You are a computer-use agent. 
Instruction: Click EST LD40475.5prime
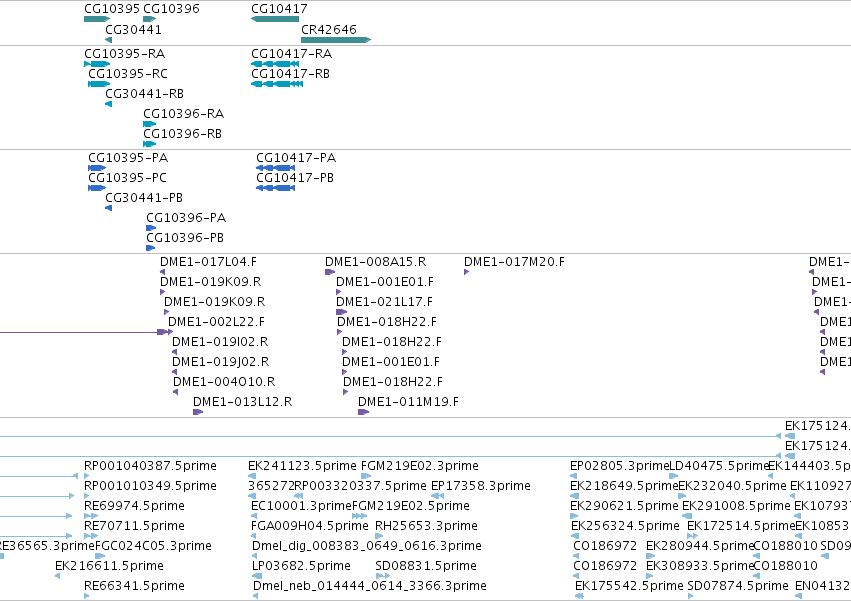719,466
